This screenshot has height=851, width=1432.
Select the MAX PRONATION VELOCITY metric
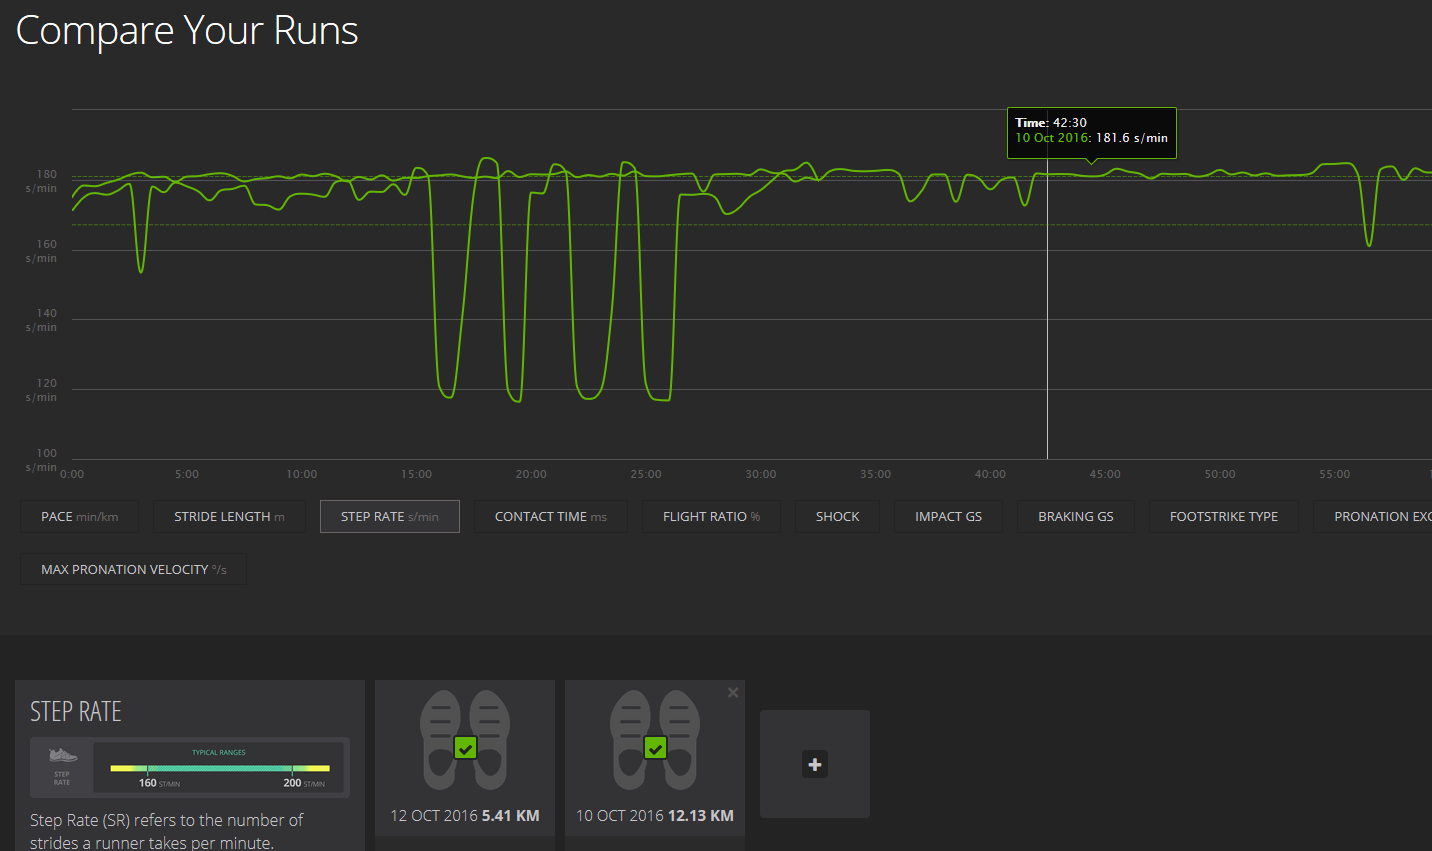133,569
